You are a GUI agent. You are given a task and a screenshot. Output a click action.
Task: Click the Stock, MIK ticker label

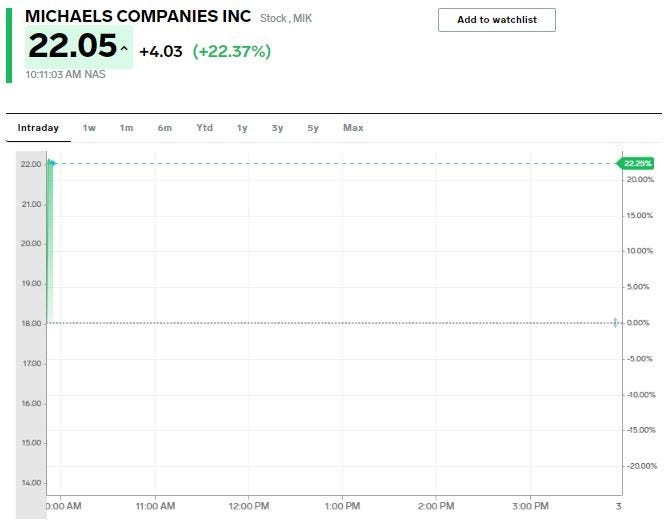click(286, 19)
